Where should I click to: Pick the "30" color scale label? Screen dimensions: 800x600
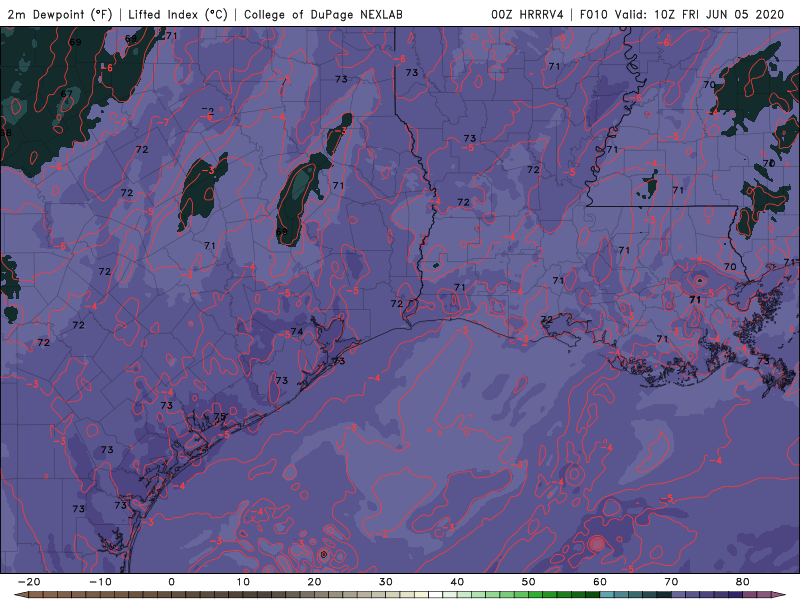coord(386,582)
